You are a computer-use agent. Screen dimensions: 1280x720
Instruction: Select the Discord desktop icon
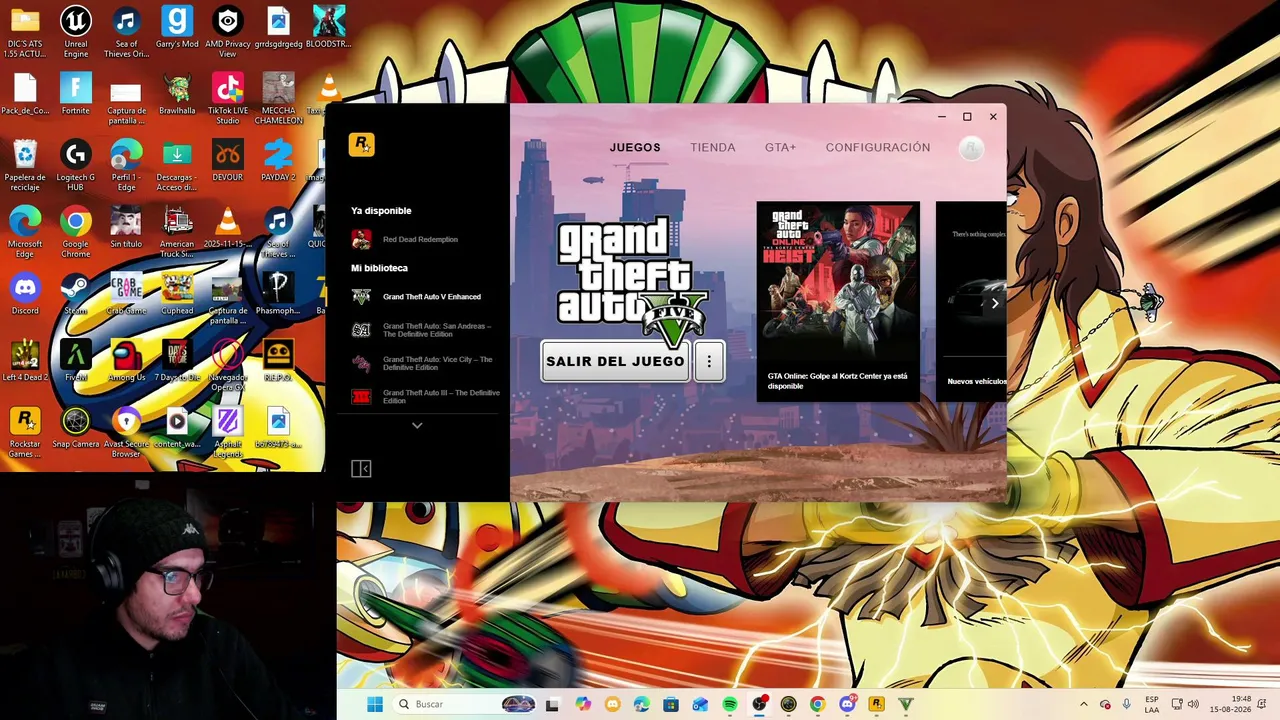pyautogui.click(x=25, y=294)
